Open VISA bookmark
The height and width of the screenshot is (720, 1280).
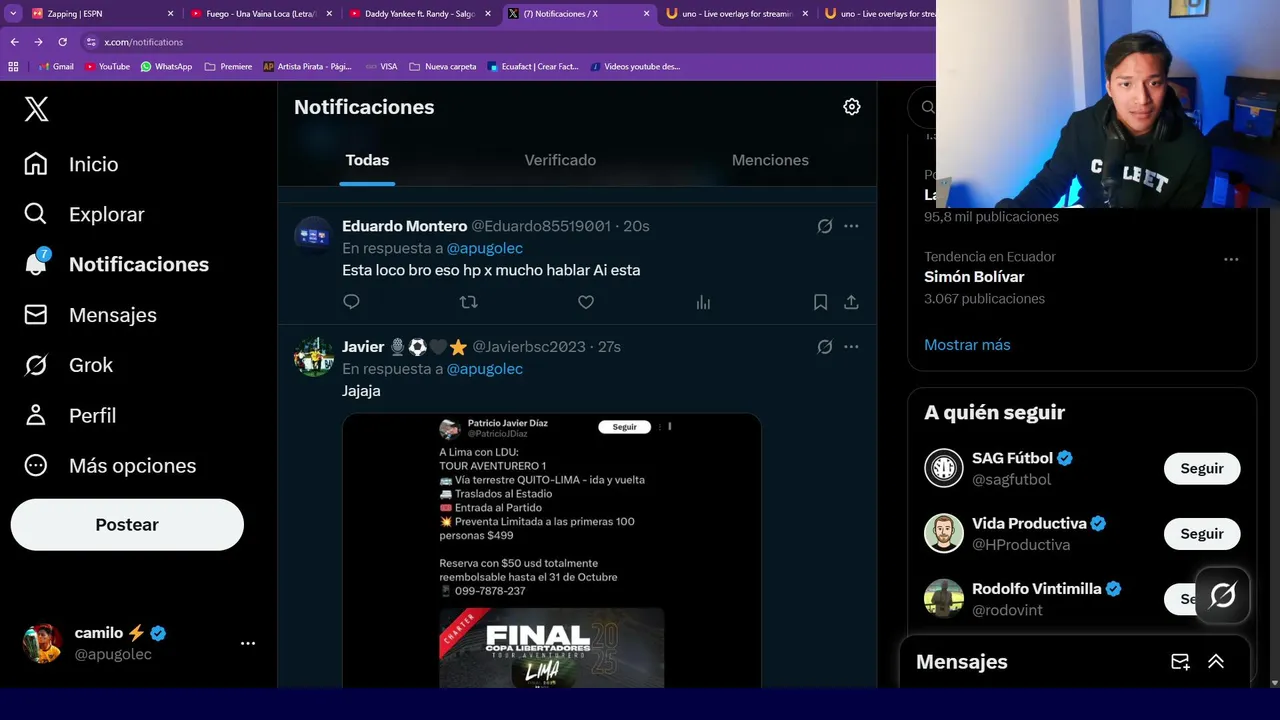tap(381, 67)
